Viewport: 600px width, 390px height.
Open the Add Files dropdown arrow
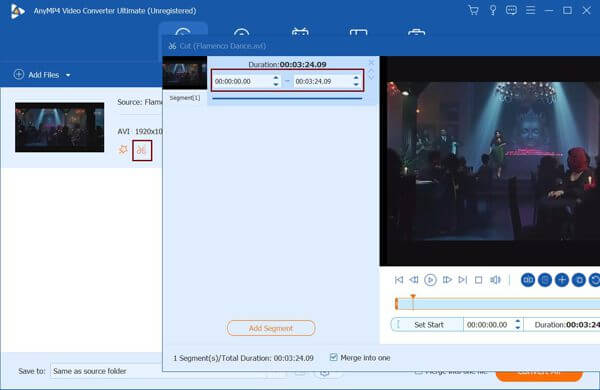point(68,75)
